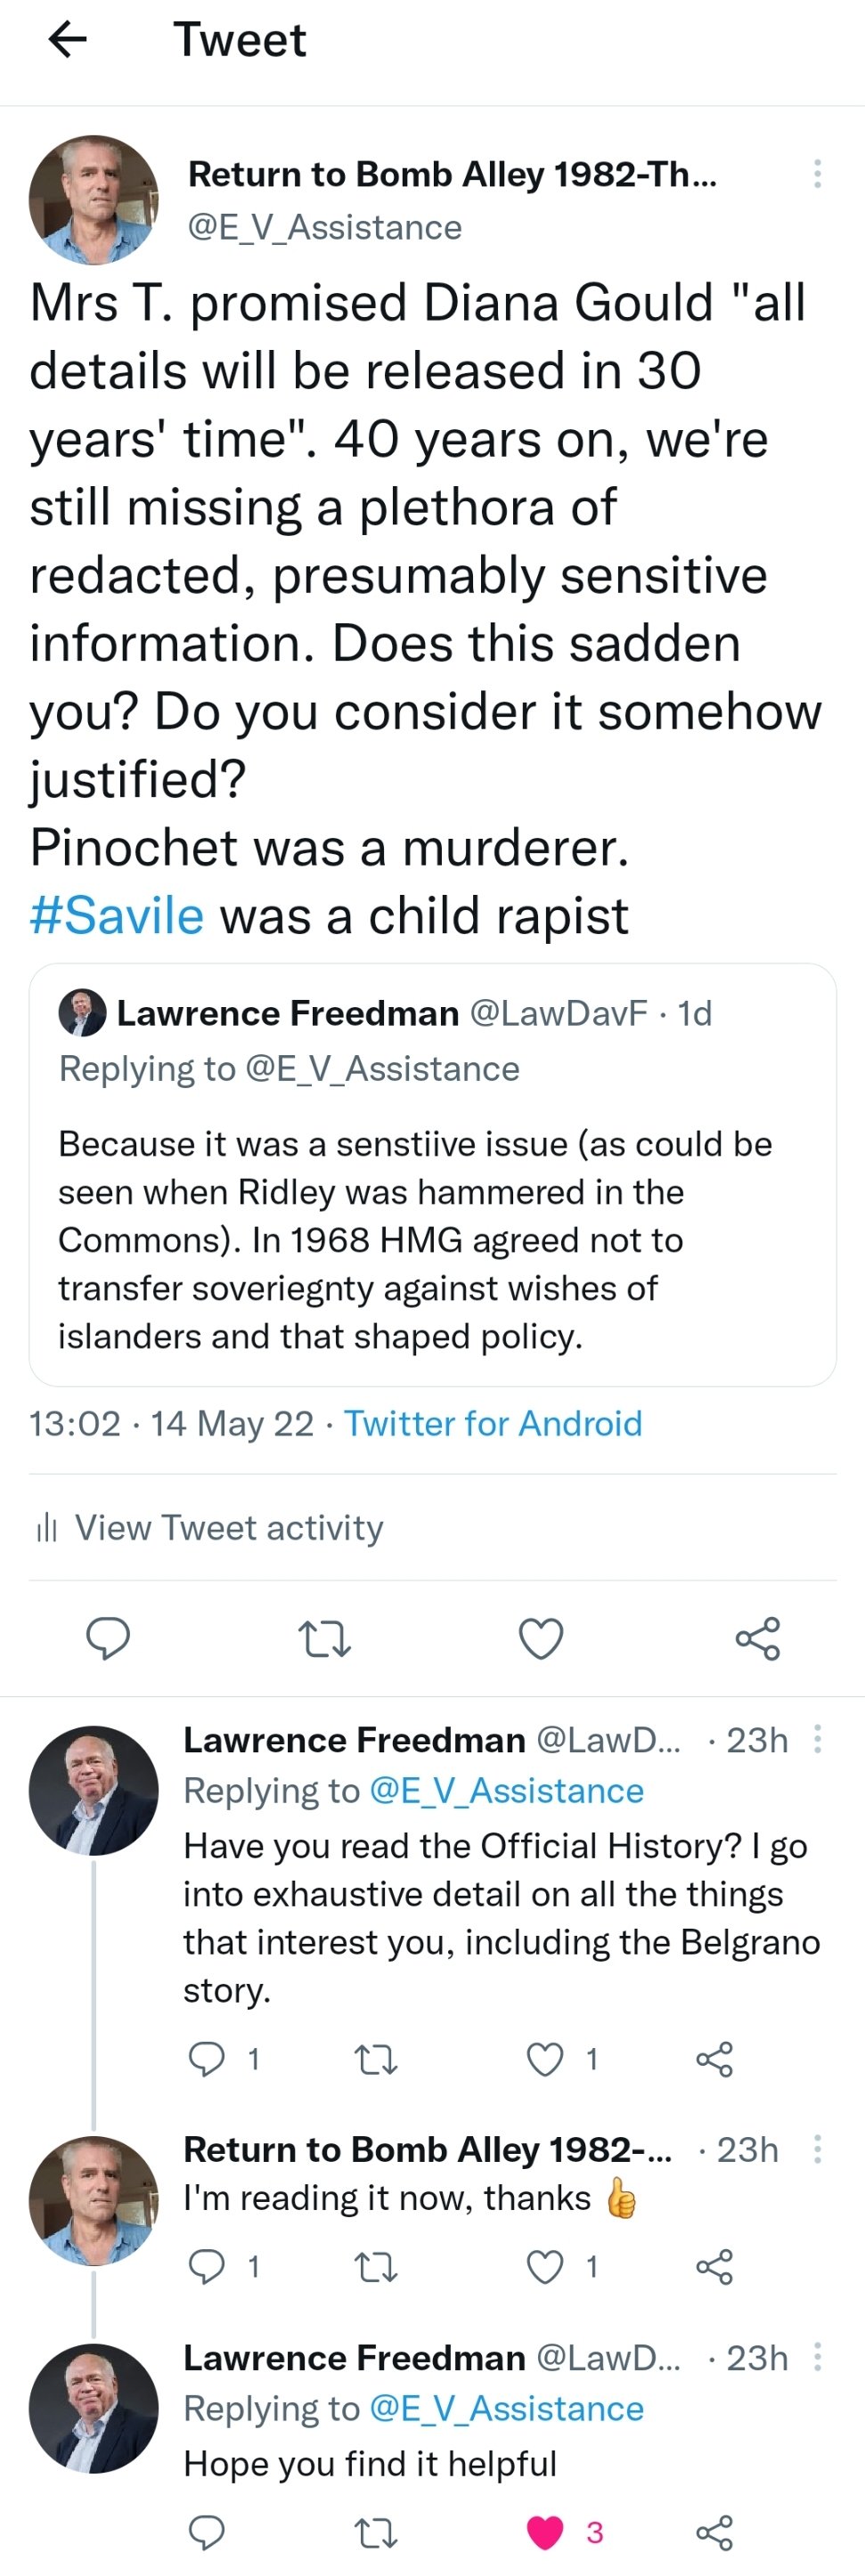Open Lawrence Freedman's avatar on the first reply
This screenshot has height=2576, width=865.
tap(94, 1790)
